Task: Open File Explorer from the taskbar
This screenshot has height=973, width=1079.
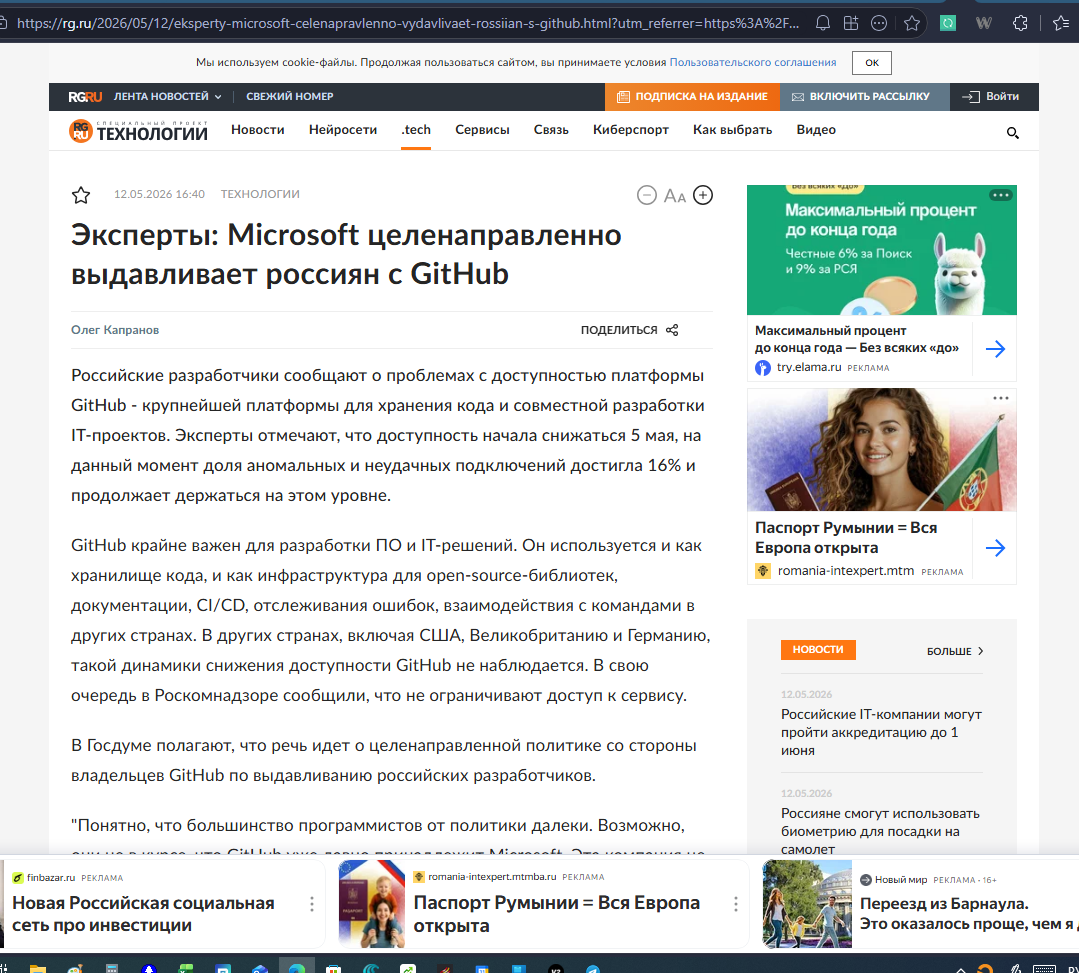Action: pos(38,969)
